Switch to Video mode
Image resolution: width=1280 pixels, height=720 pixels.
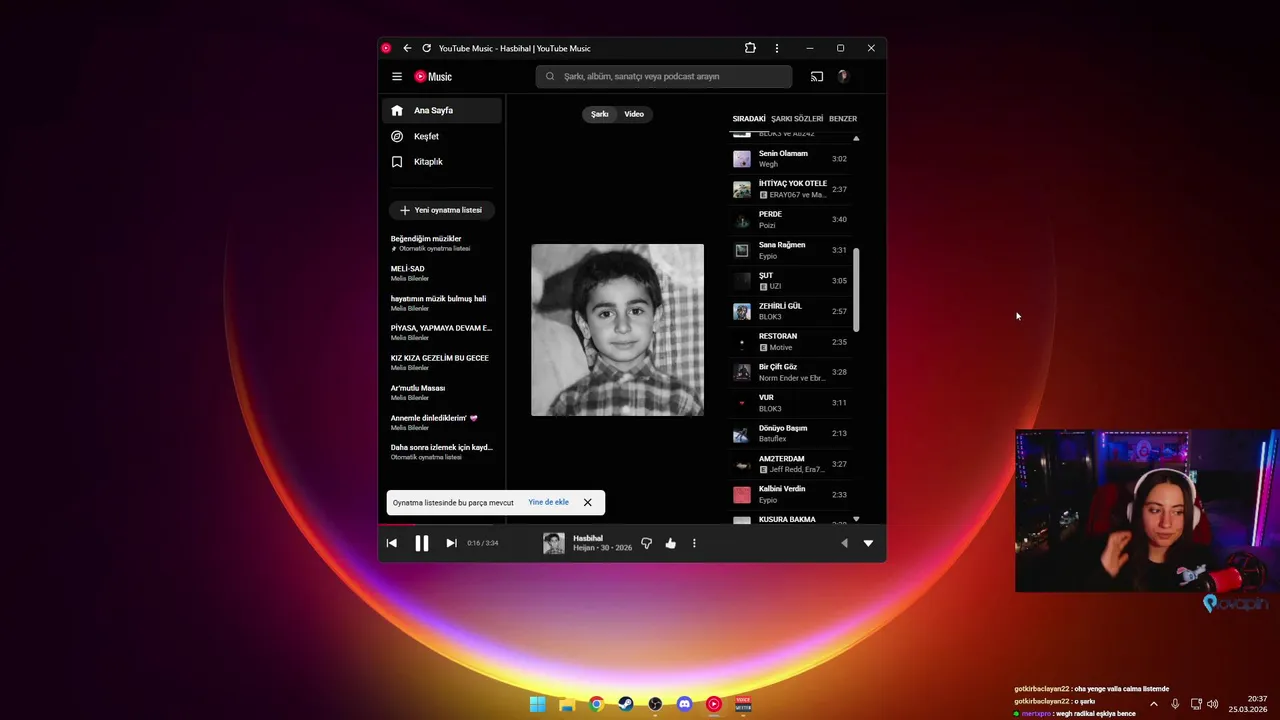click(x=634, y=114)
